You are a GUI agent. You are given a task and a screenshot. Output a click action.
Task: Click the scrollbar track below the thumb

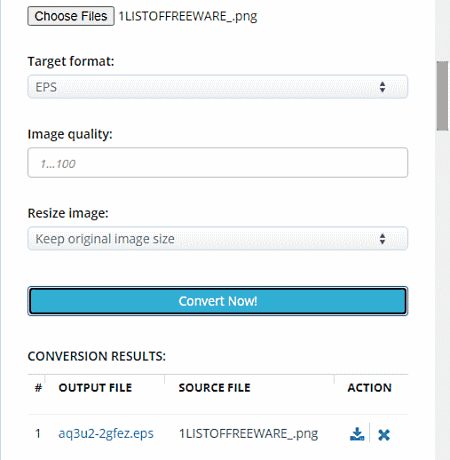coord(443,295)
